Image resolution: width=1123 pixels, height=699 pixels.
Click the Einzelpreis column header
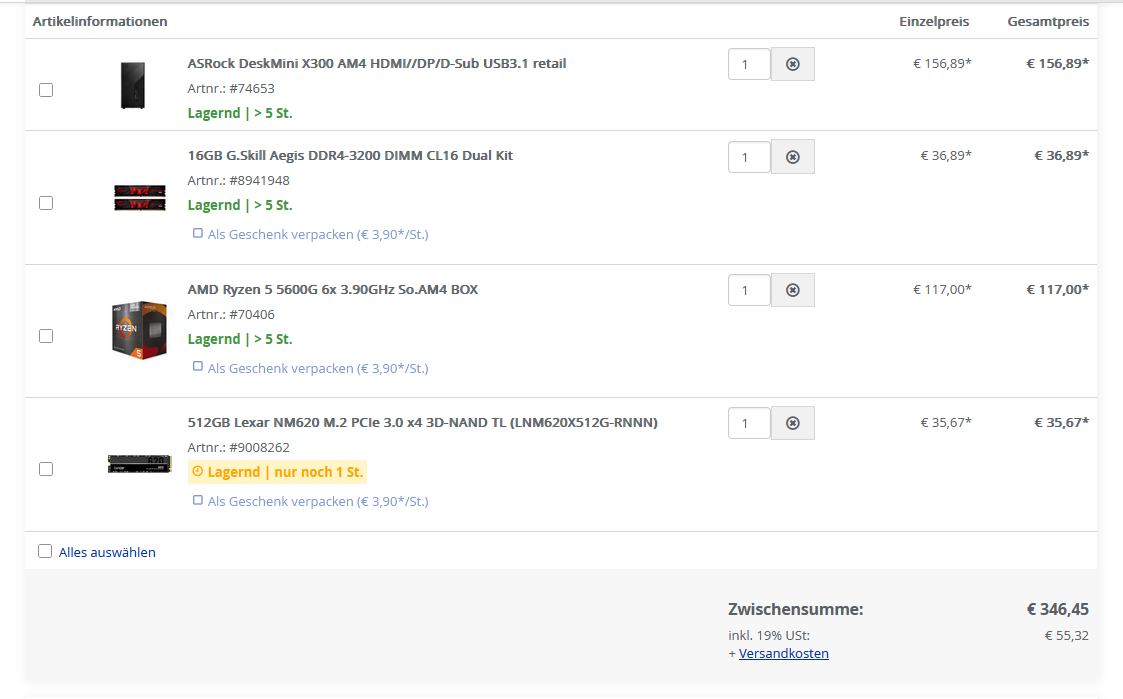tap(934, 21)
